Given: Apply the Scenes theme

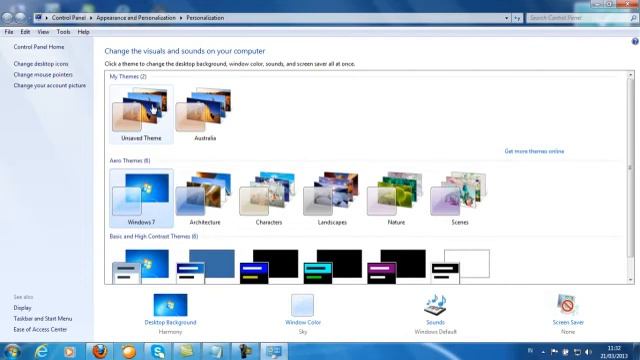Looking at the screenshot, I should point(460,198).
